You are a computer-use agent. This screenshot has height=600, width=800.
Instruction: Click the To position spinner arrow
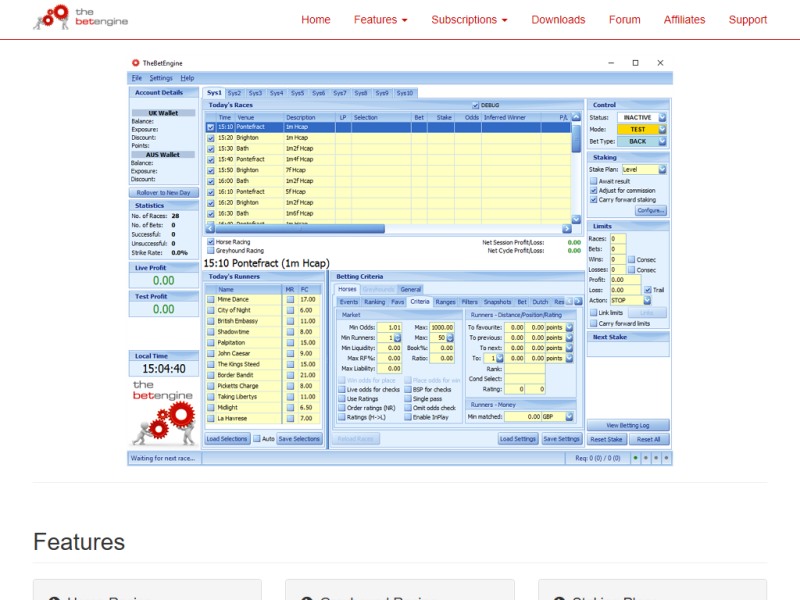[500, 358]
